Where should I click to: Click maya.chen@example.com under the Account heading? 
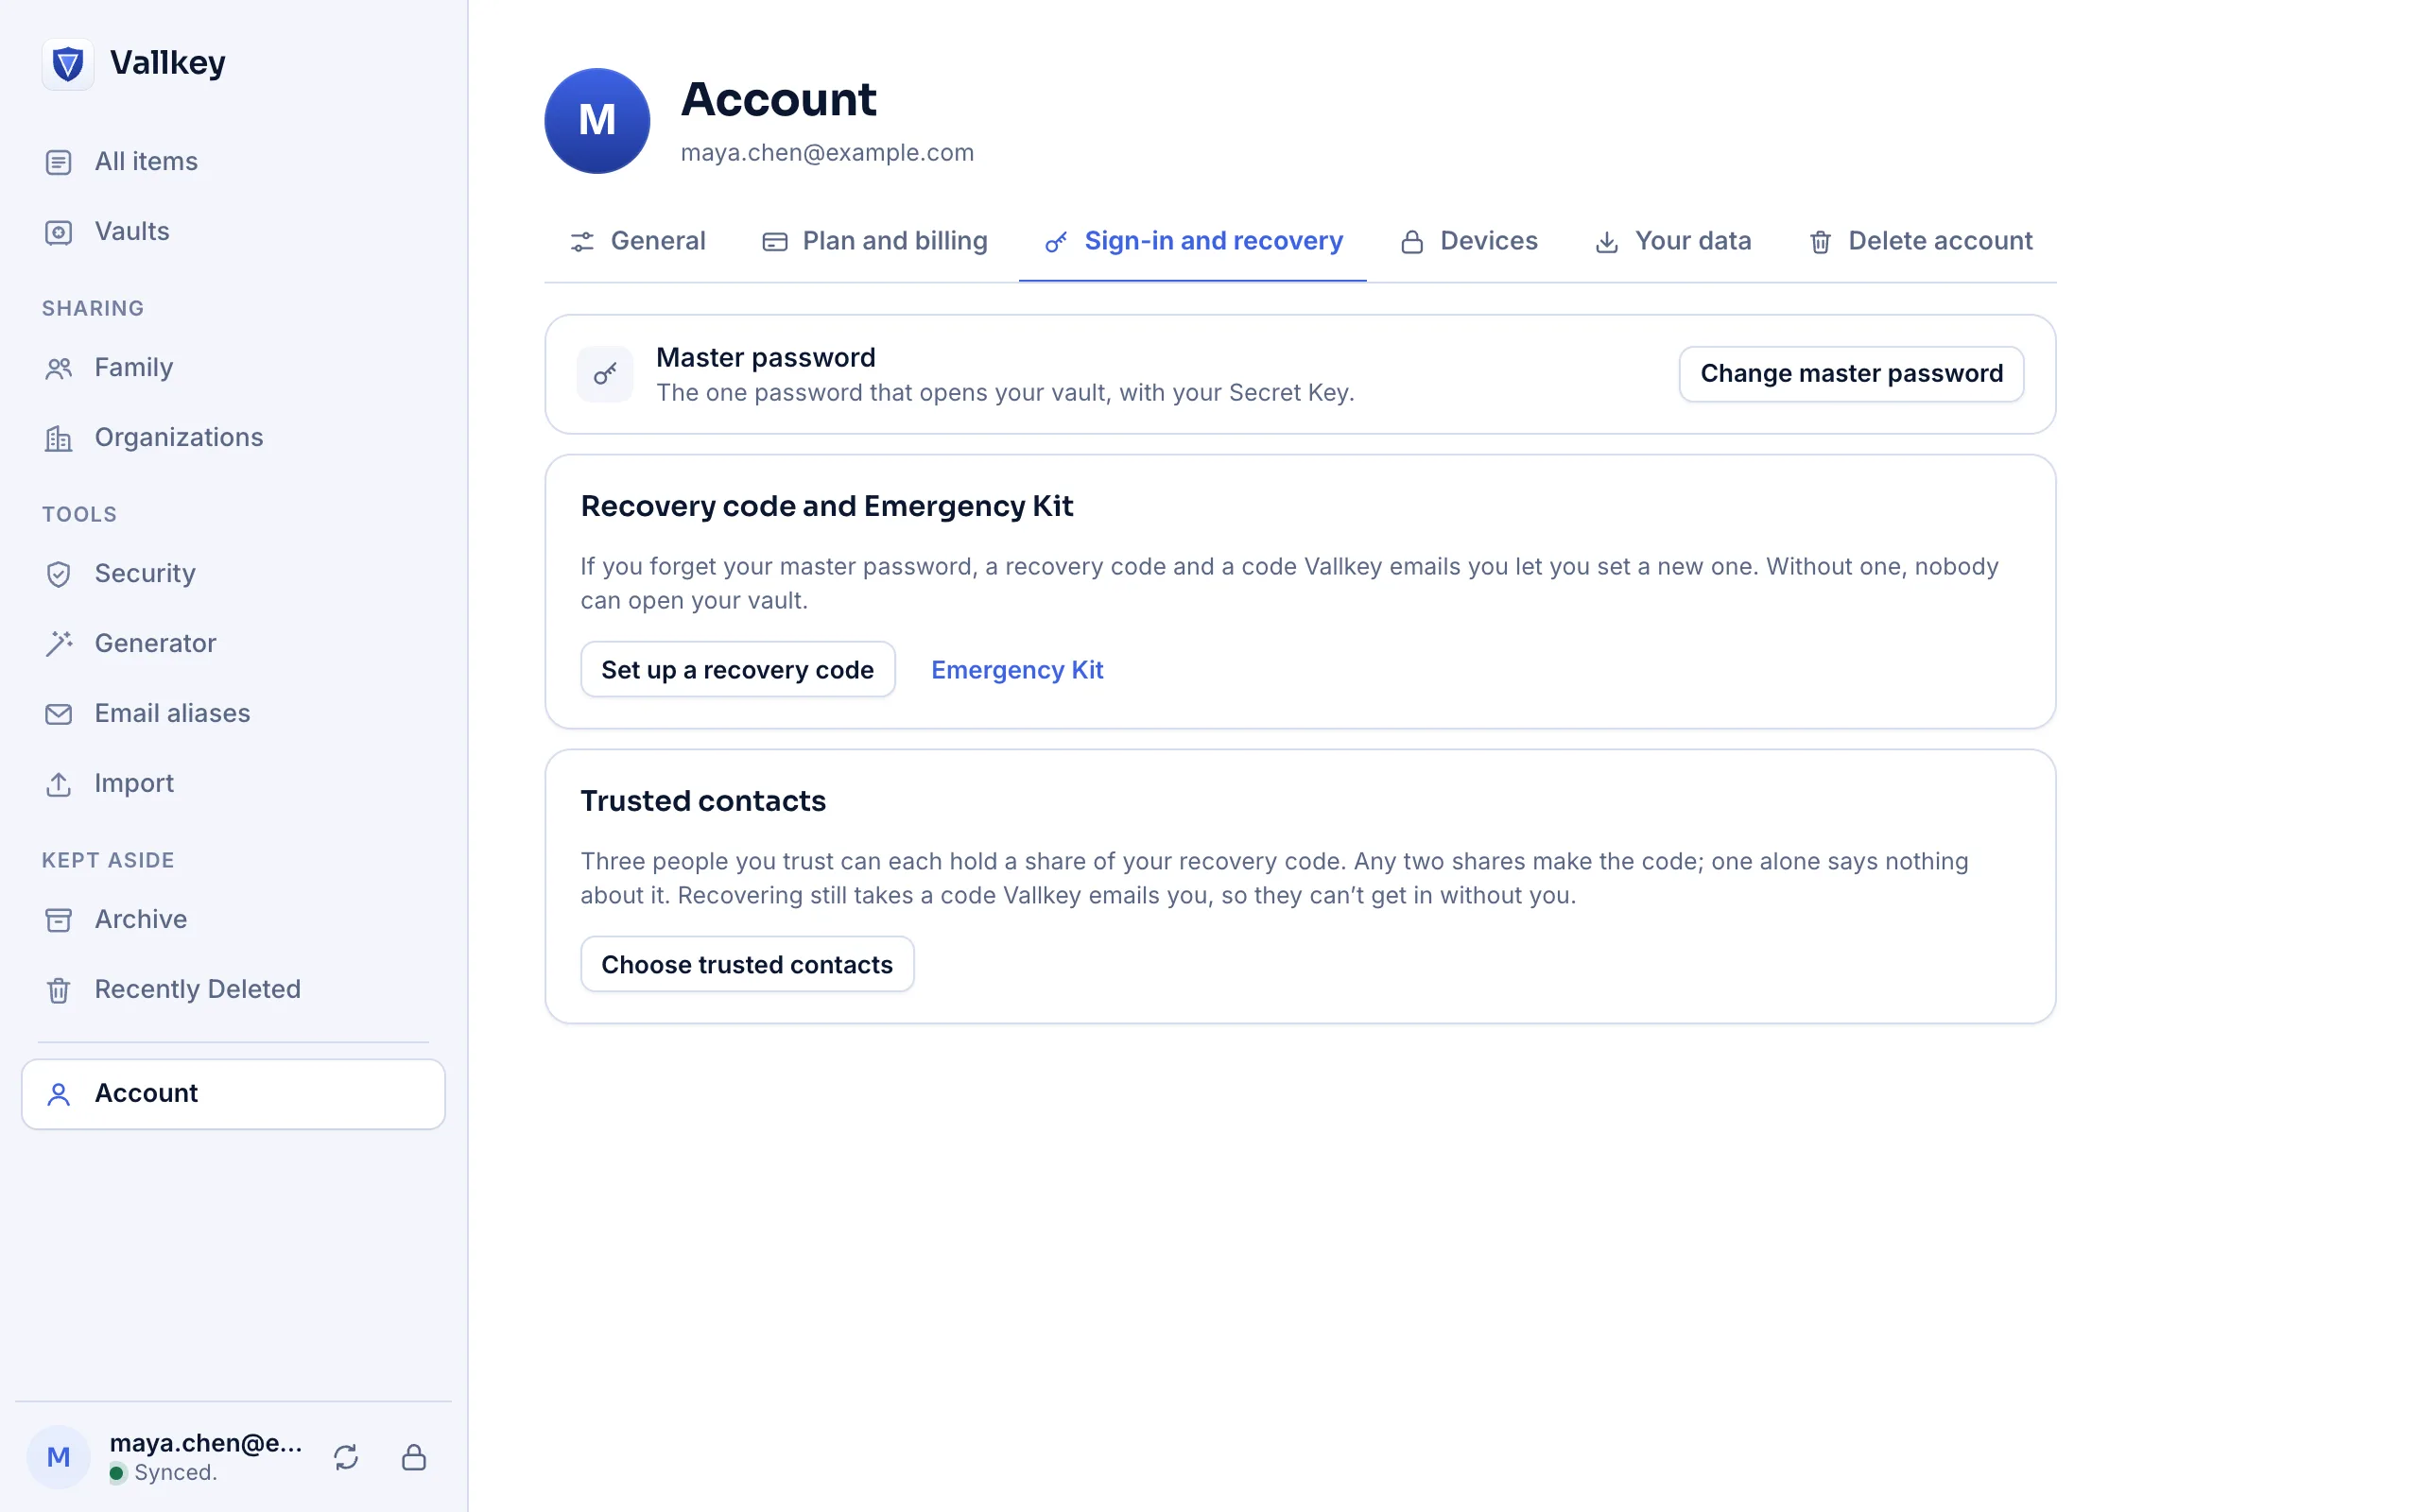(827, 153)
